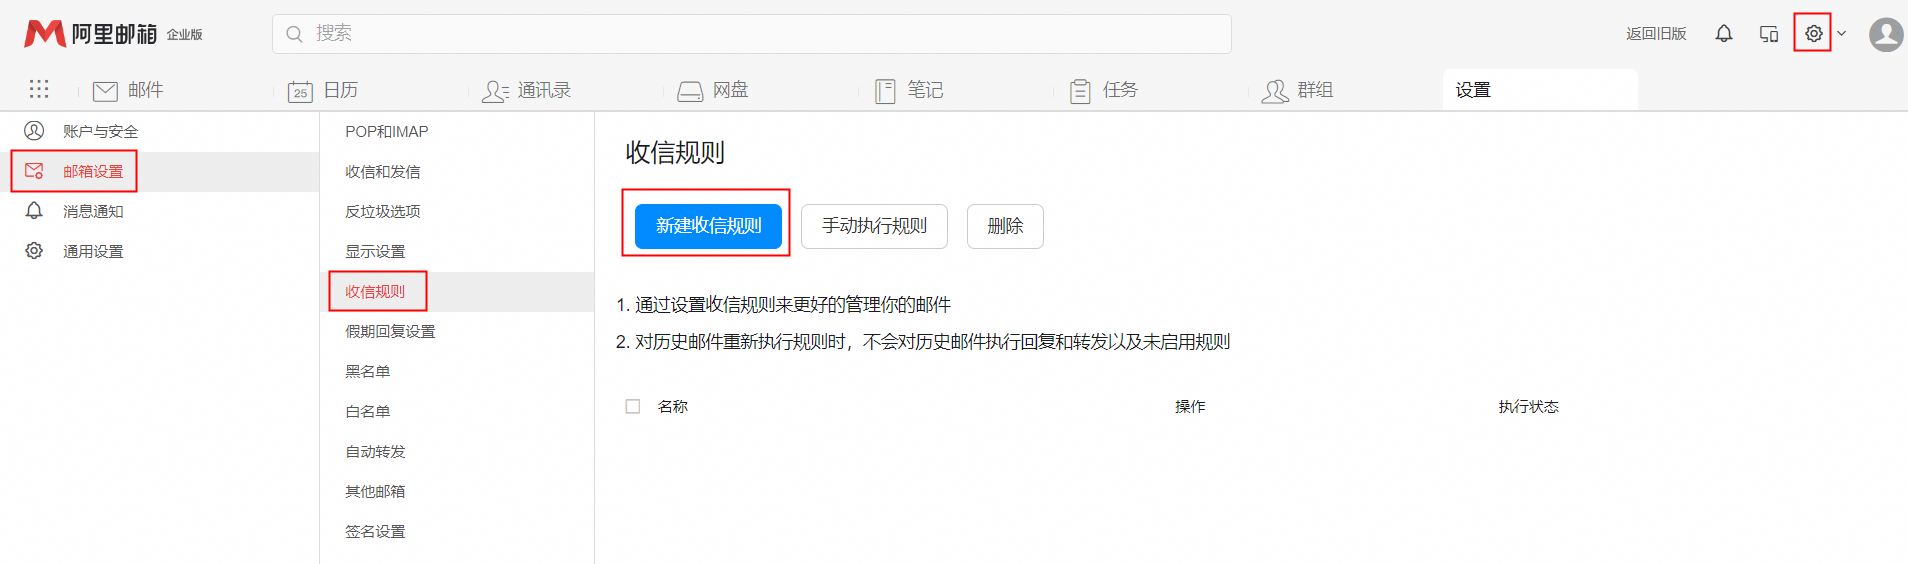
Task: Tick the select-all checkbox beside 名称
Action: pyautogui.click(x=633, y=407)
